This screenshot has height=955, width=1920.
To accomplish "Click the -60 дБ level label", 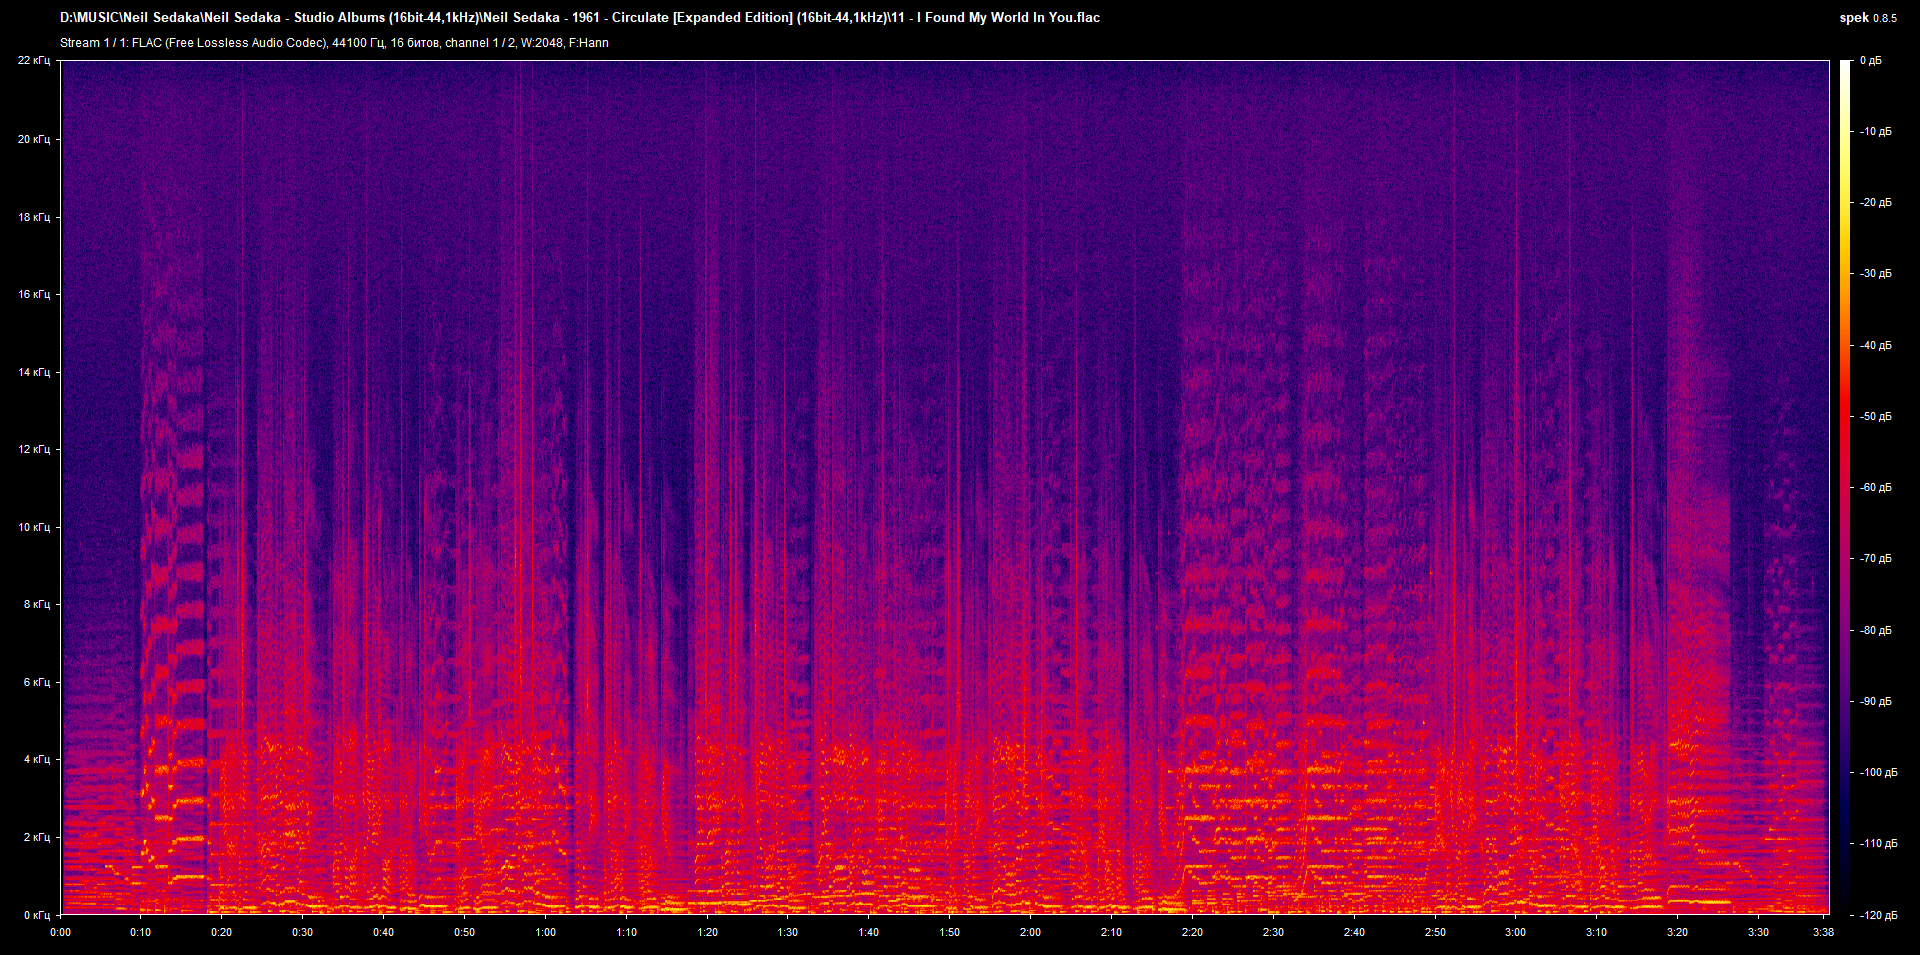I will tap(1875, 488).
